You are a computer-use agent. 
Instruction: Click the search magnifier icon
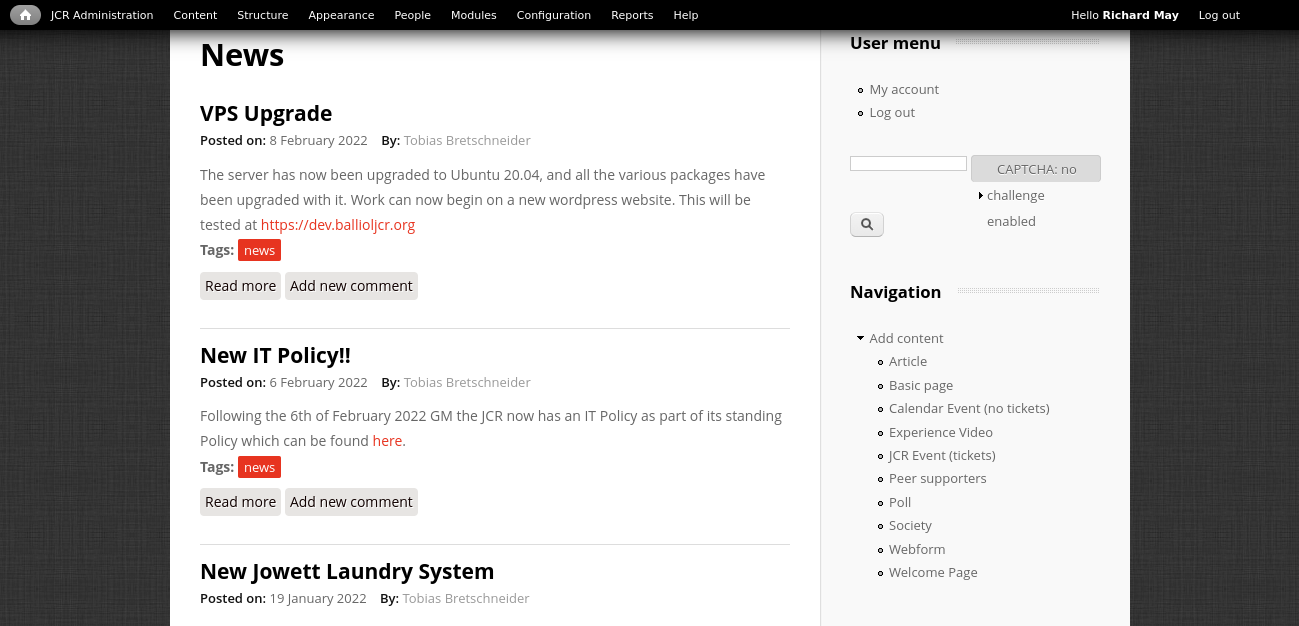(x=866, y=224)
